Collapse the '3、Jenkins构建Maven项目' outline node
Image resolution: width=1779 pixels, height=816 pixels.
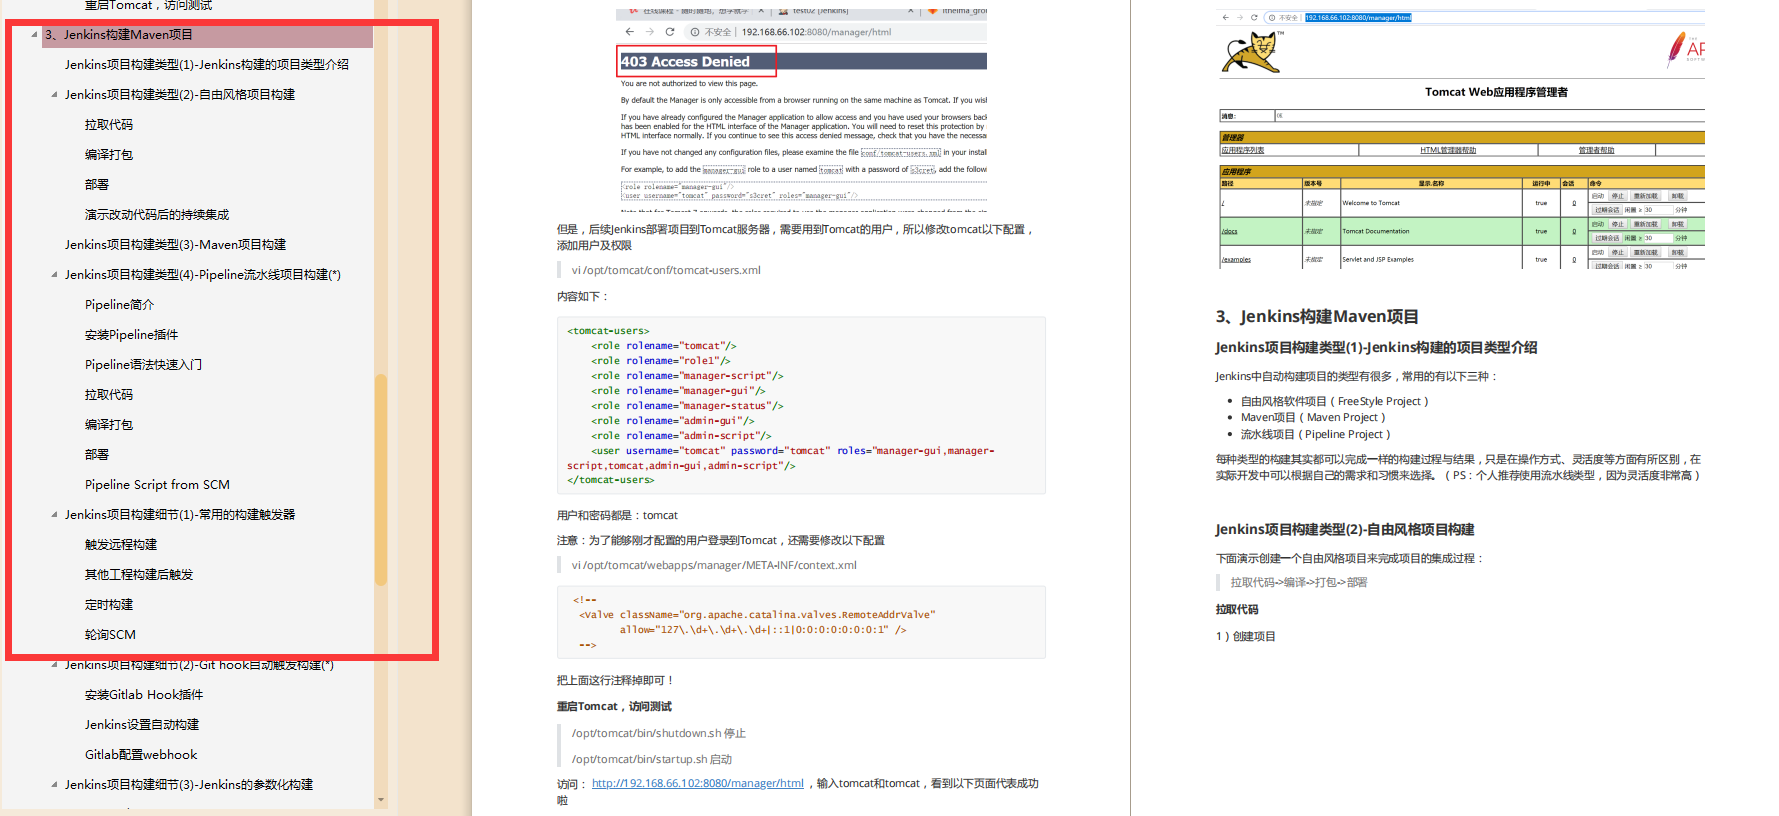click(35, 34)
